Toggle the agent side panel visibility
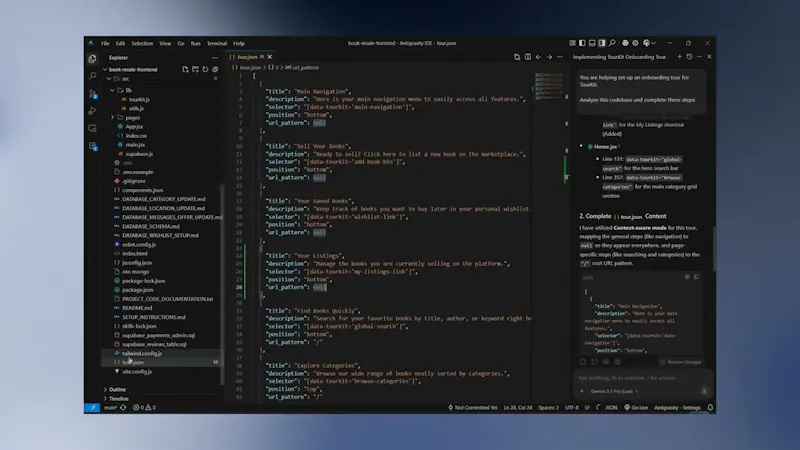The width and height of the screenshot is (800, 450). tap(602, 43)
